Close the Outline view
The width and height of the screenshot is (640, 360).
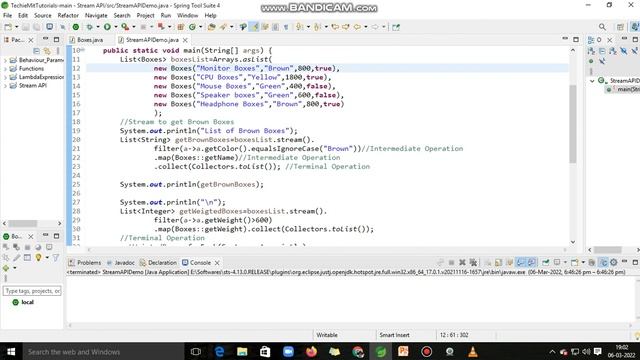tap(609, 40)
